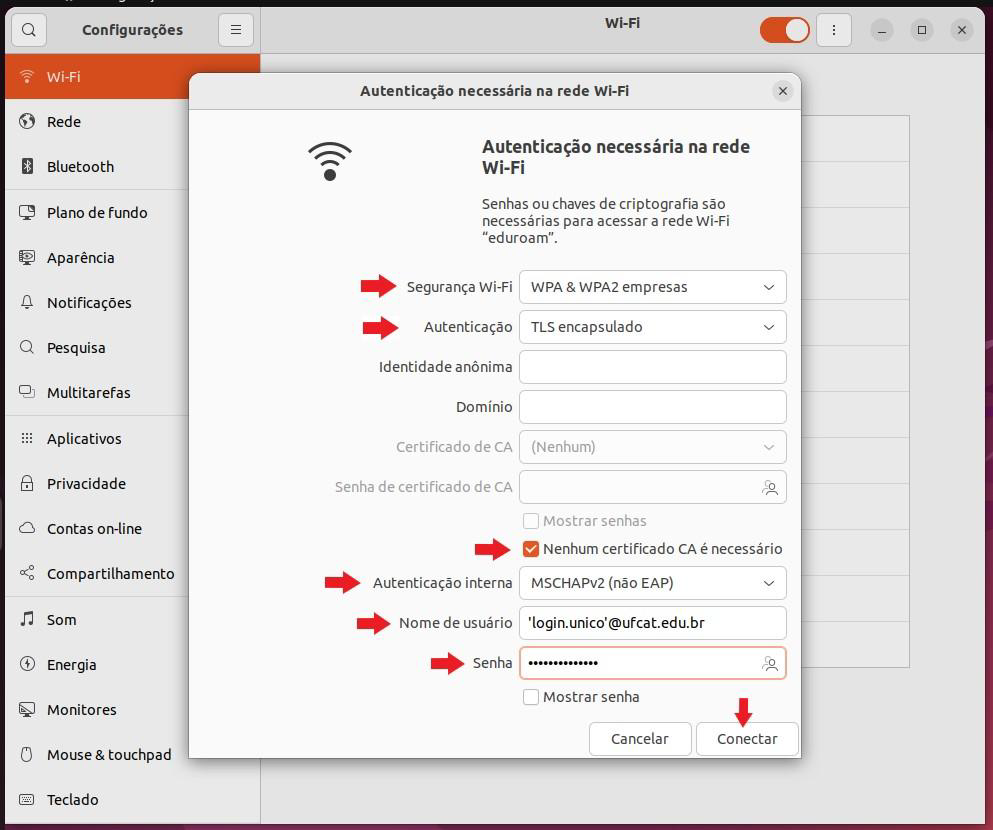993x830 pixels.
Task: Click the Pesquisa magnifier icon in sidebar
Action: pyautogui.click(x=27, y=348)
